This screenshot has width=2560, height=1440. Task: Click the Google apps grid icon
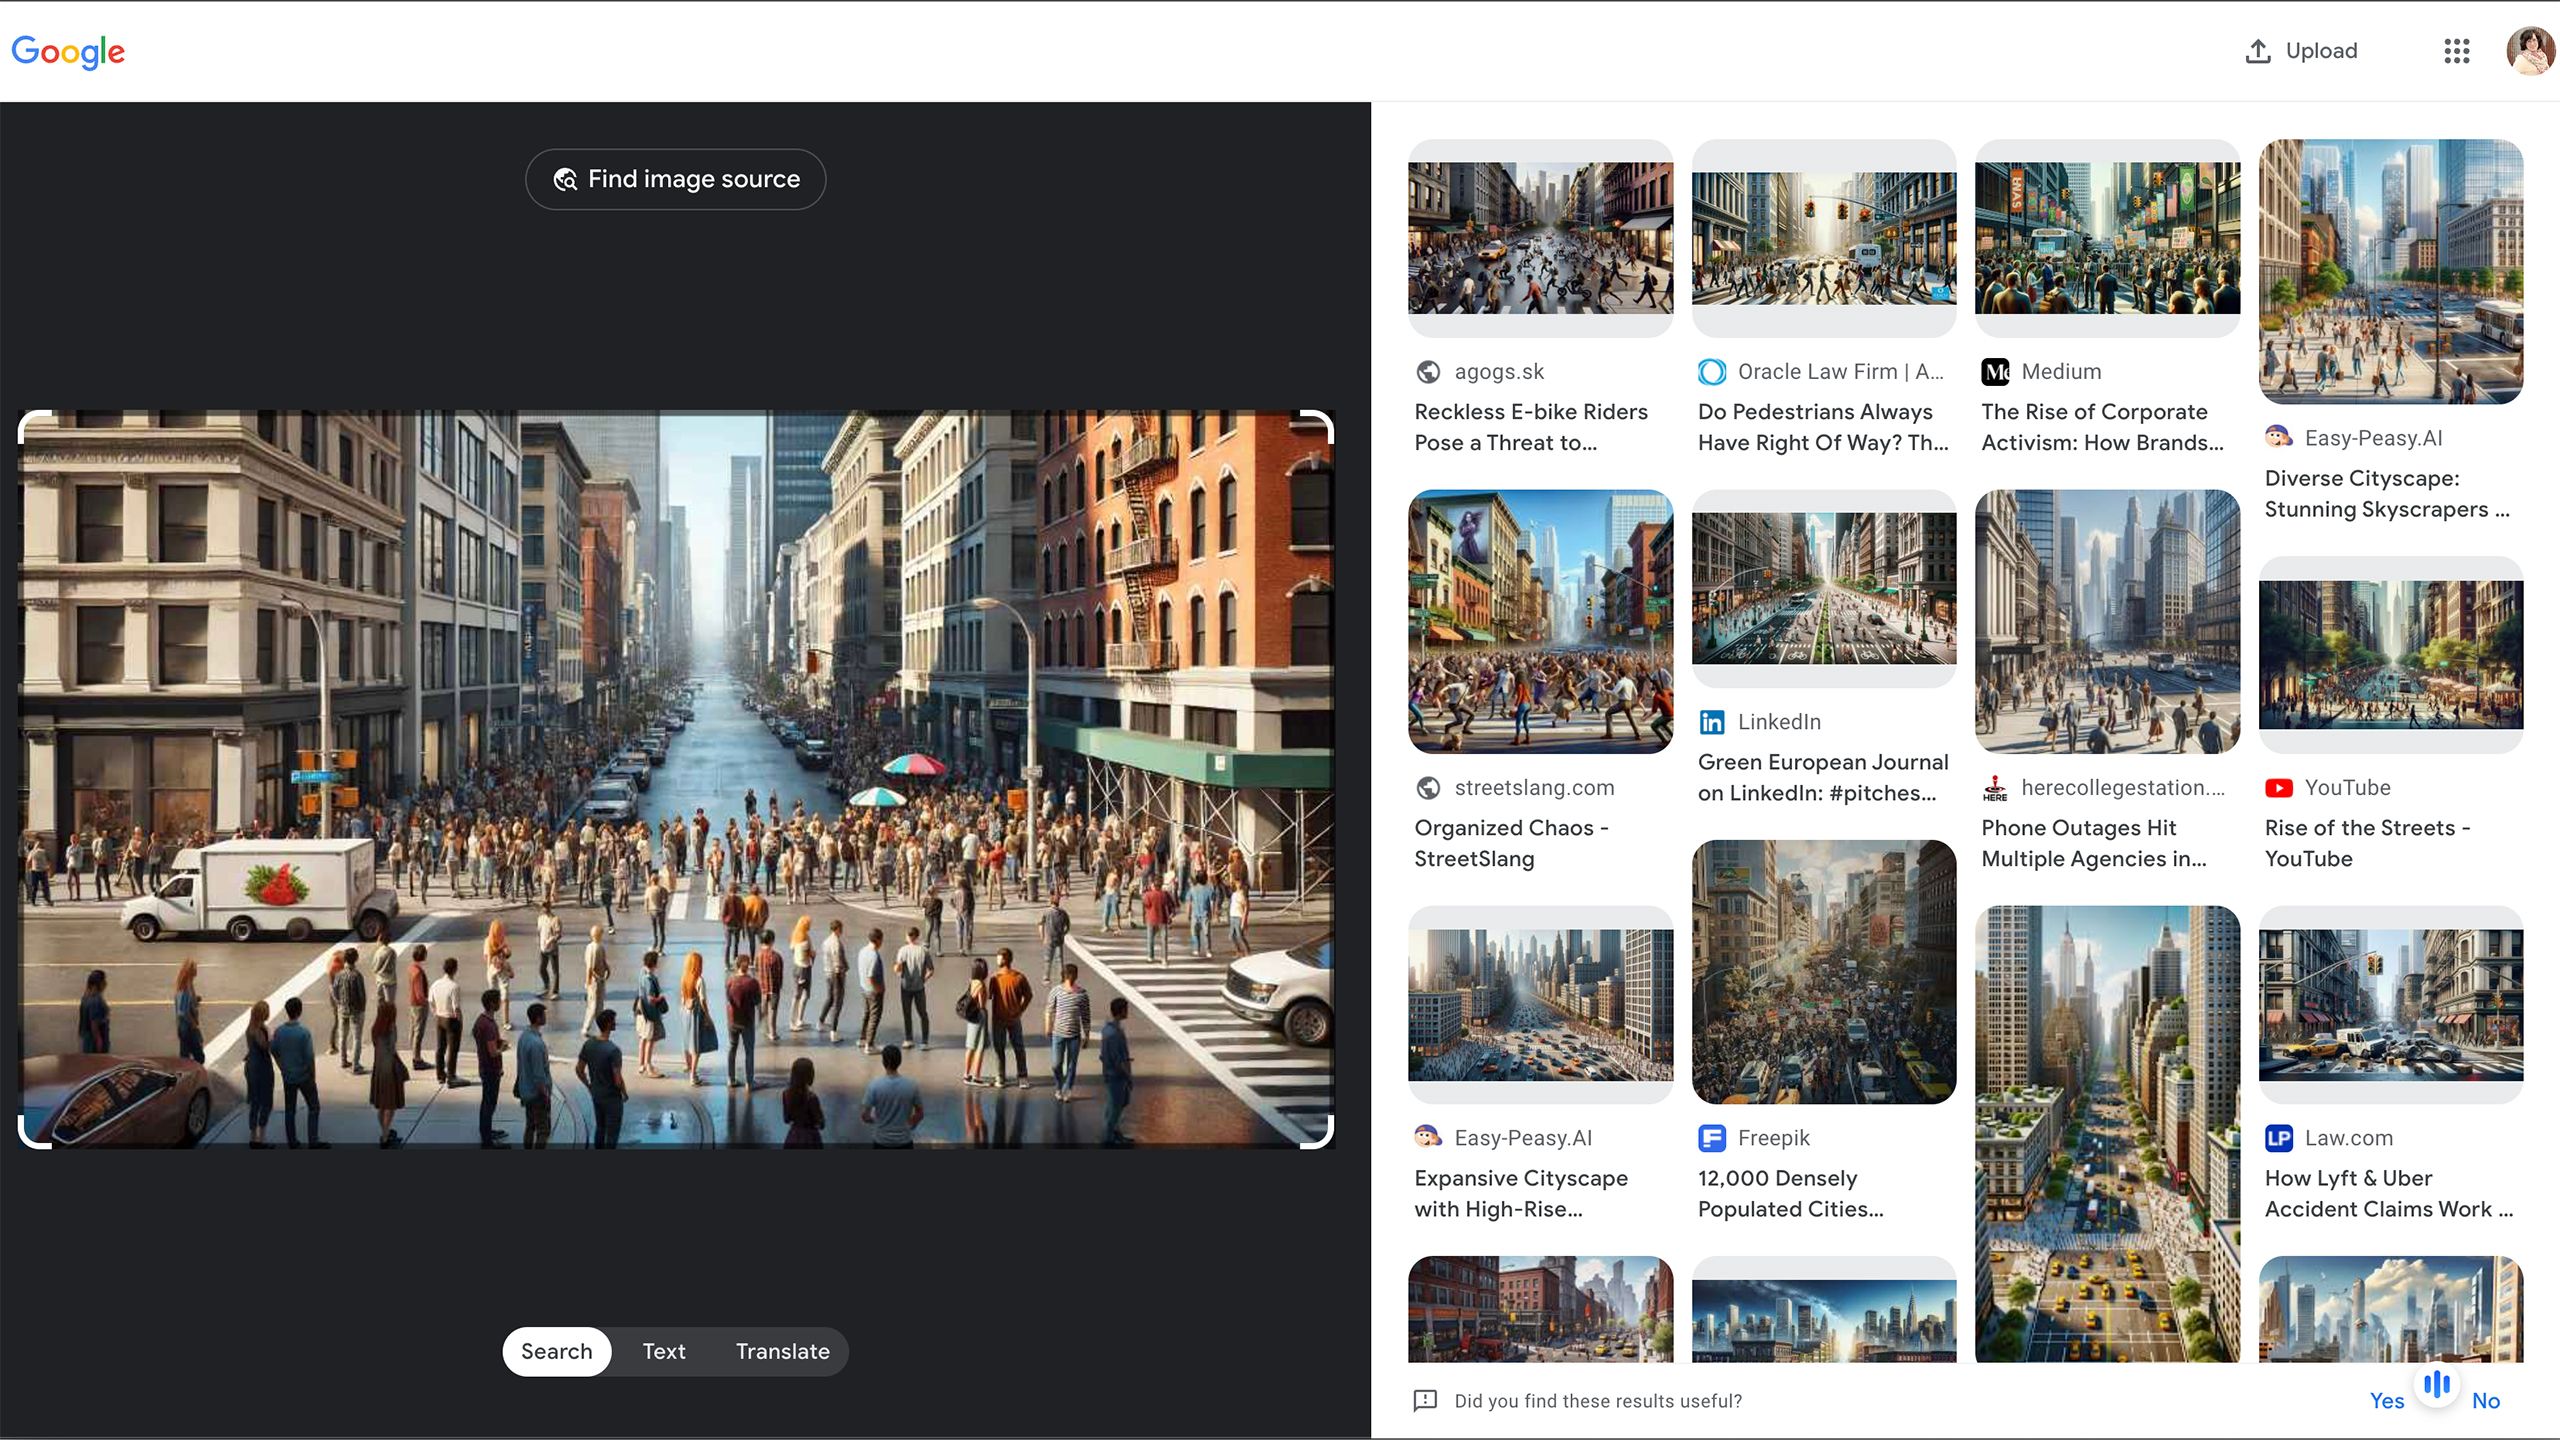click(x=2456, y=51)
